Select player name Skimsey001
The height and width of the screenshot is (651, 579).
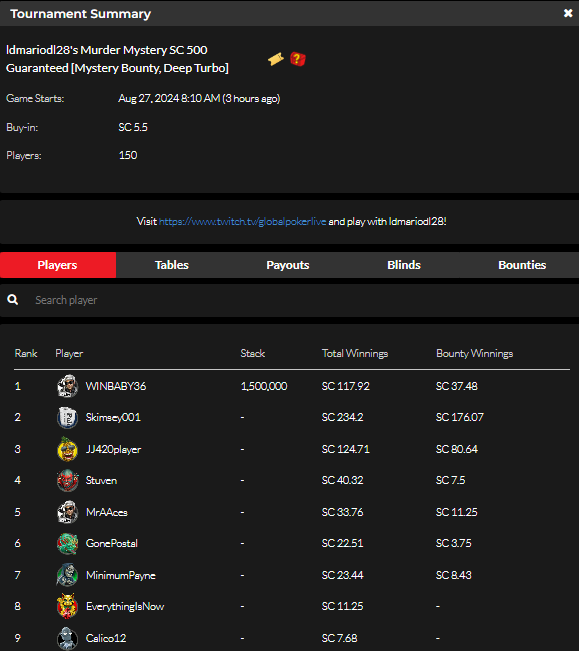(x=113, y=417)
